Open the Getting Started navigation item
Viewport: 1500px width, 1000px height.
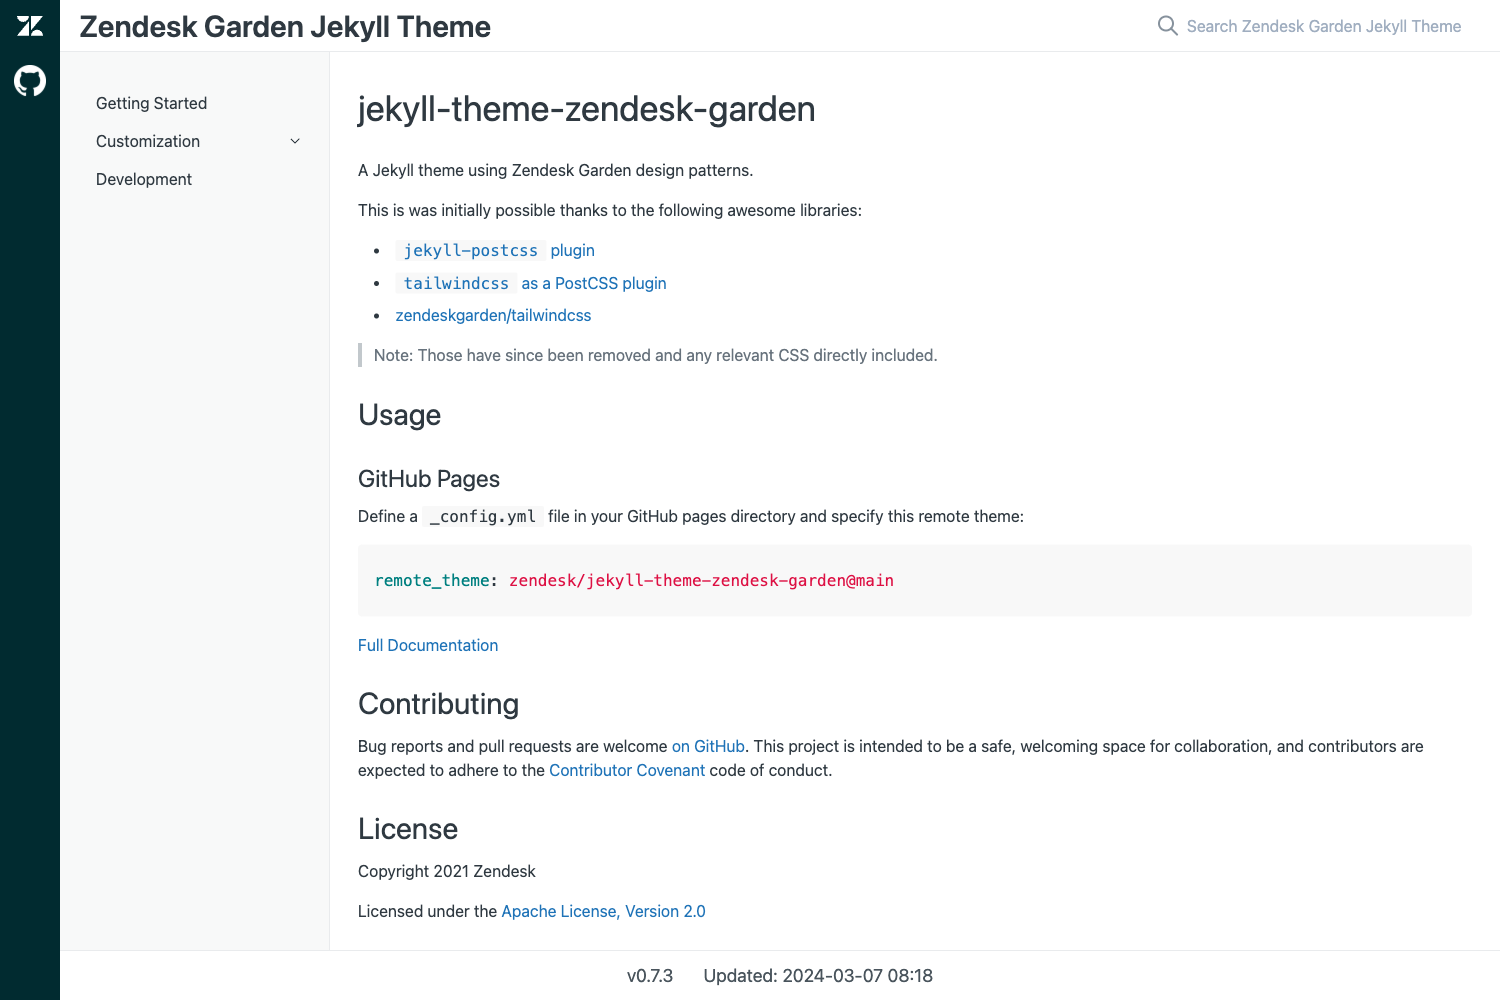(x=151, y=103)
